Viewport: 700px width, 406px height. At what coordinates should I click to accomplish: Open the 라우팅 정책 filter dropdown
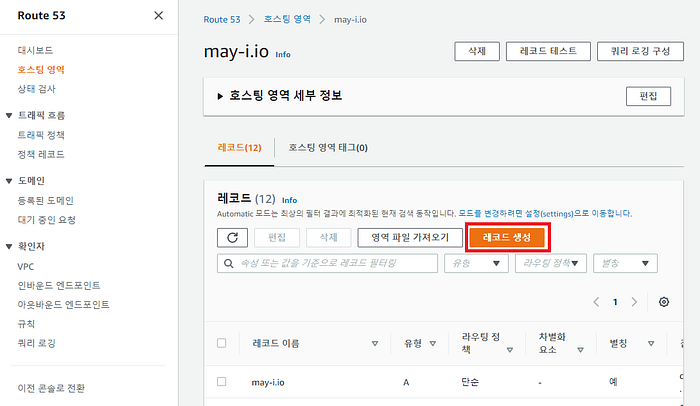(550, 264)
